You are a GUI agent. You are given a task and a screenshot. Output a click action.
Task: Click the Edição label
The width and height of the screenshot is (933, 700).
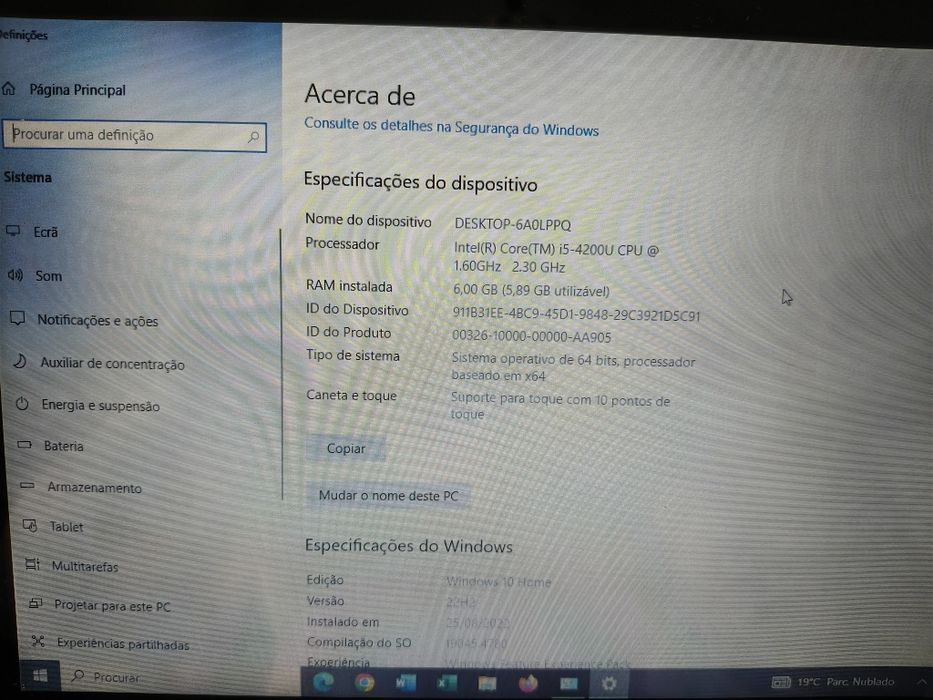[325, 580]
